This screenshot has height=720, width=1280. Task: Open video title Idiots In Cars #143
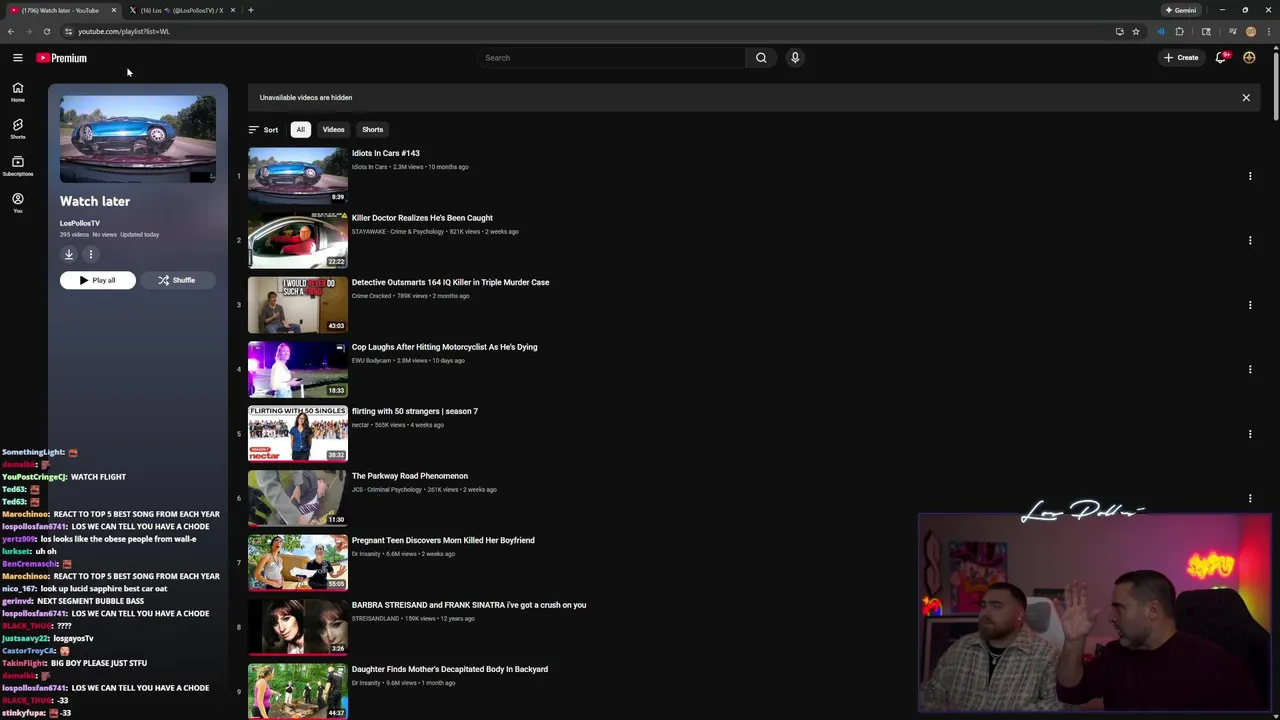[386, 153]
